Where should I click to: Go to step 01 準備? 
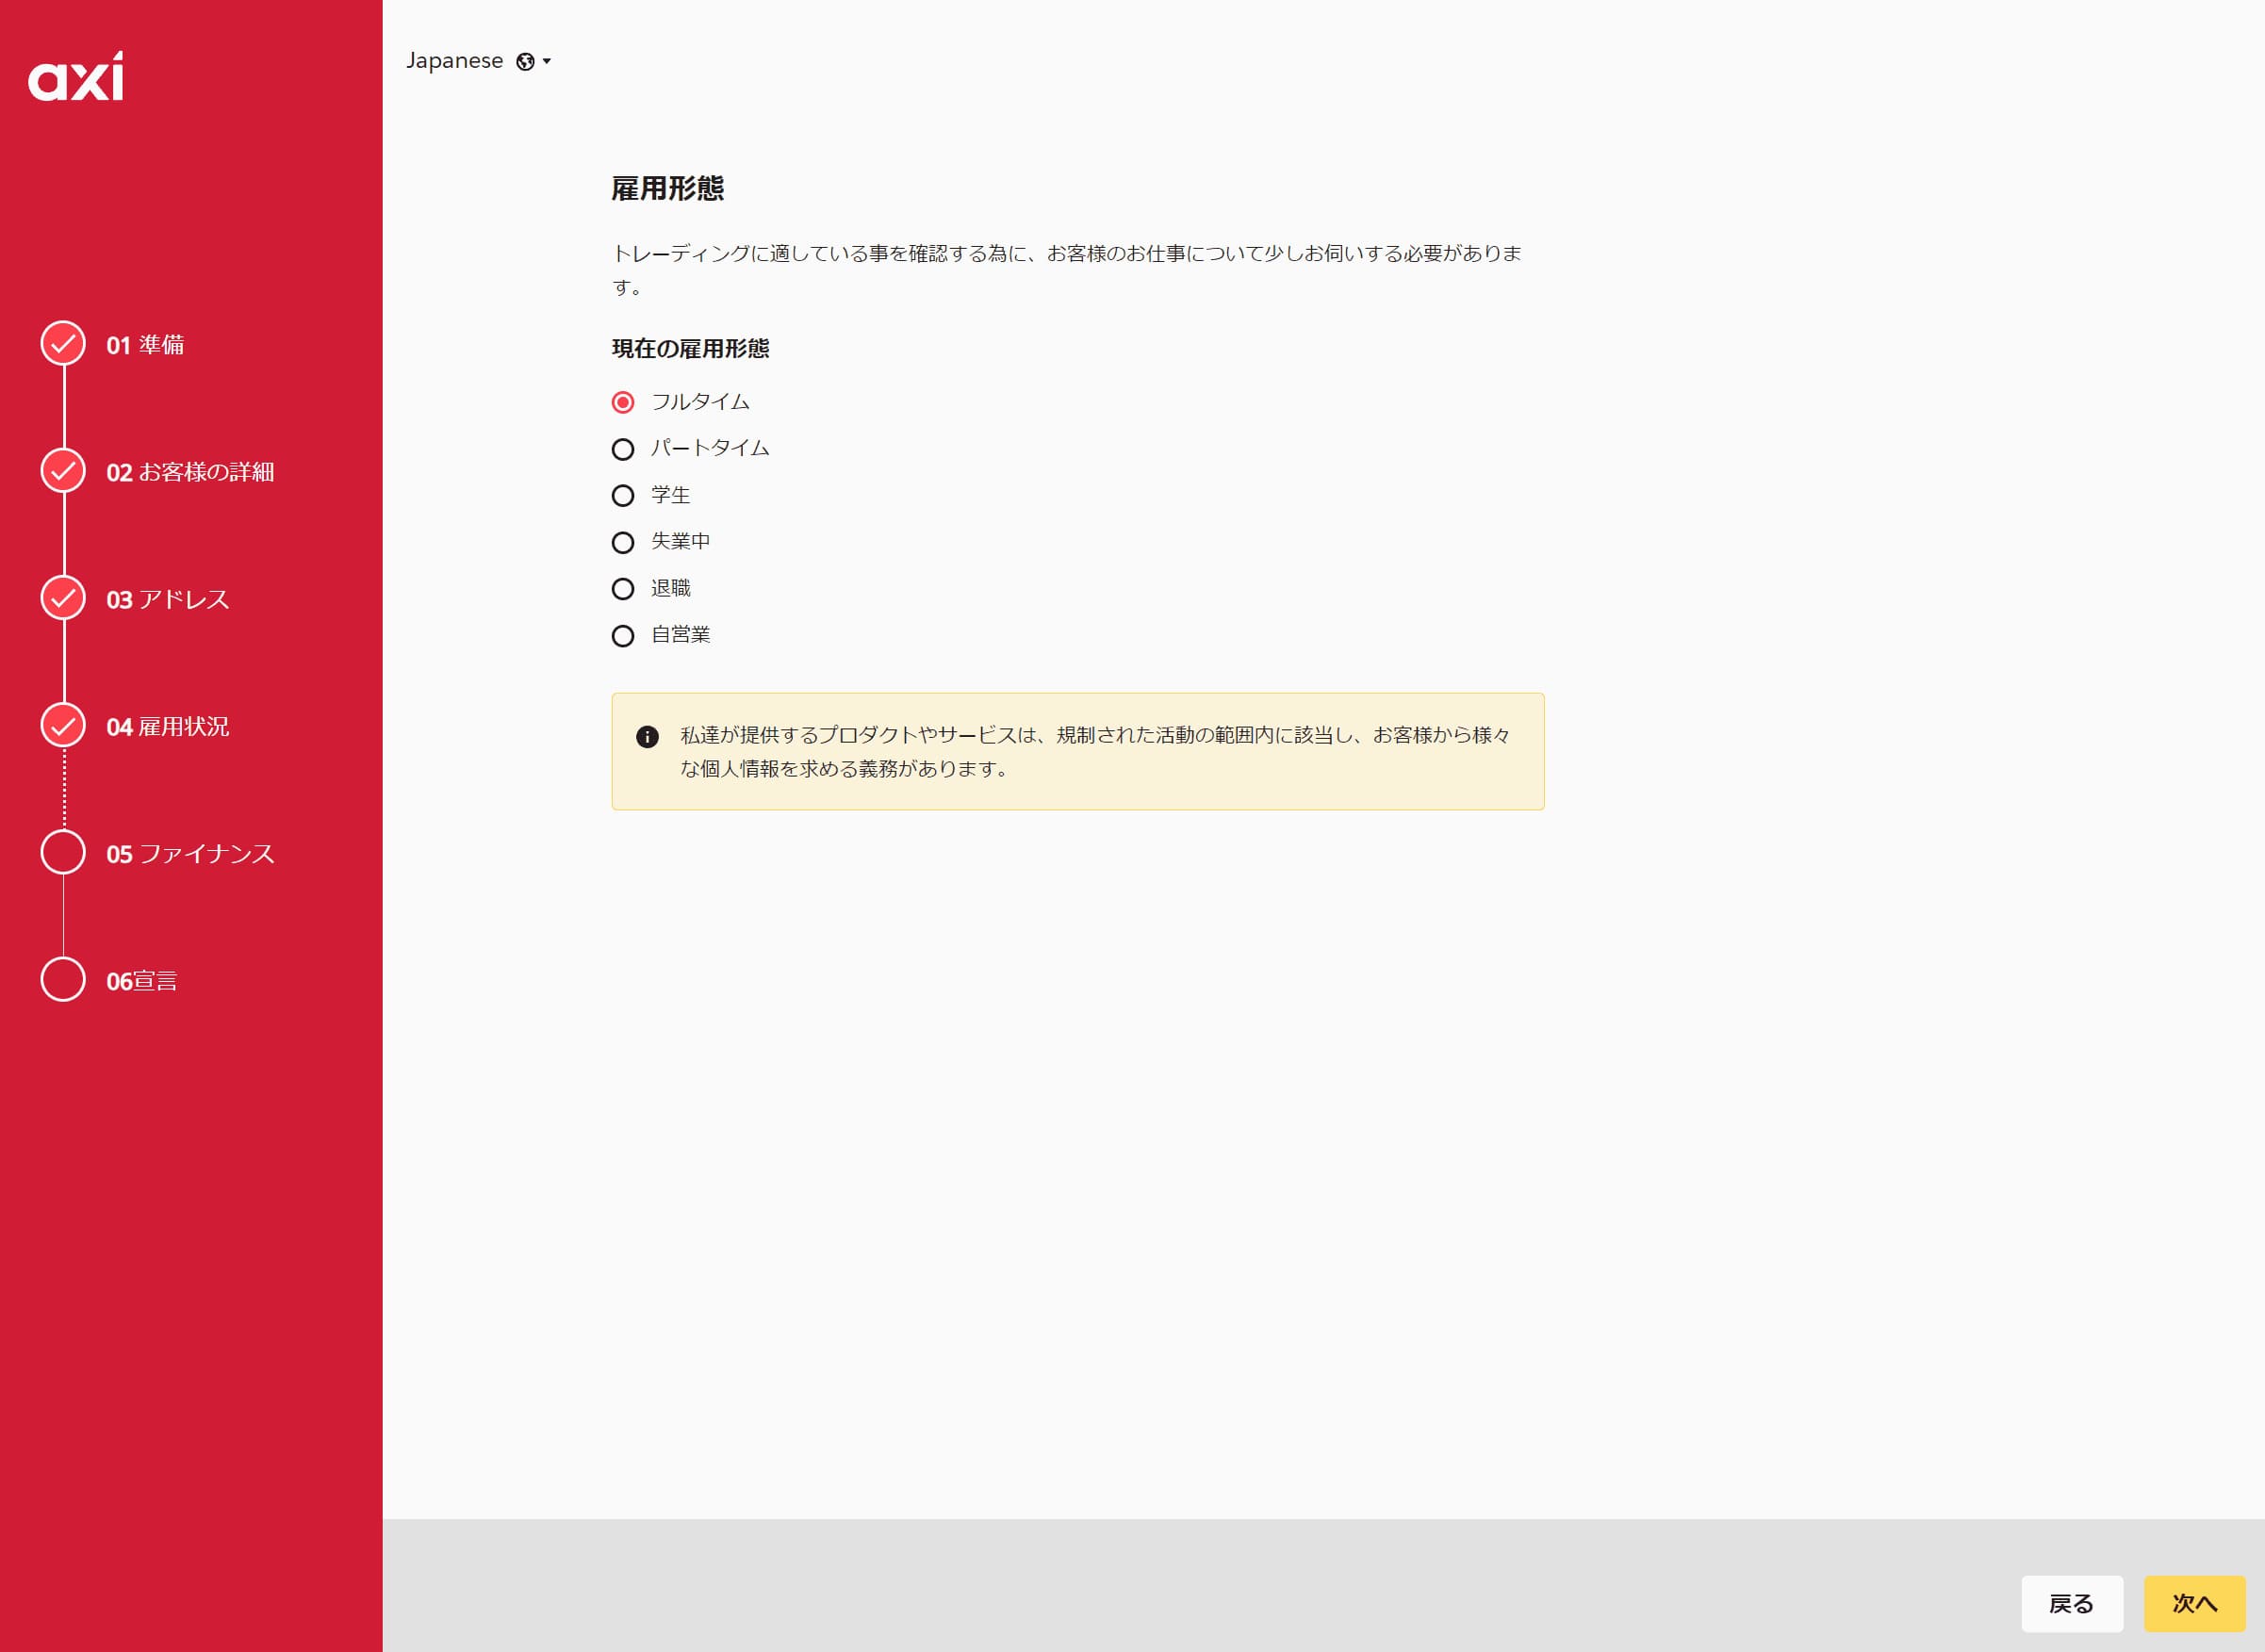(x=145, y=345)
